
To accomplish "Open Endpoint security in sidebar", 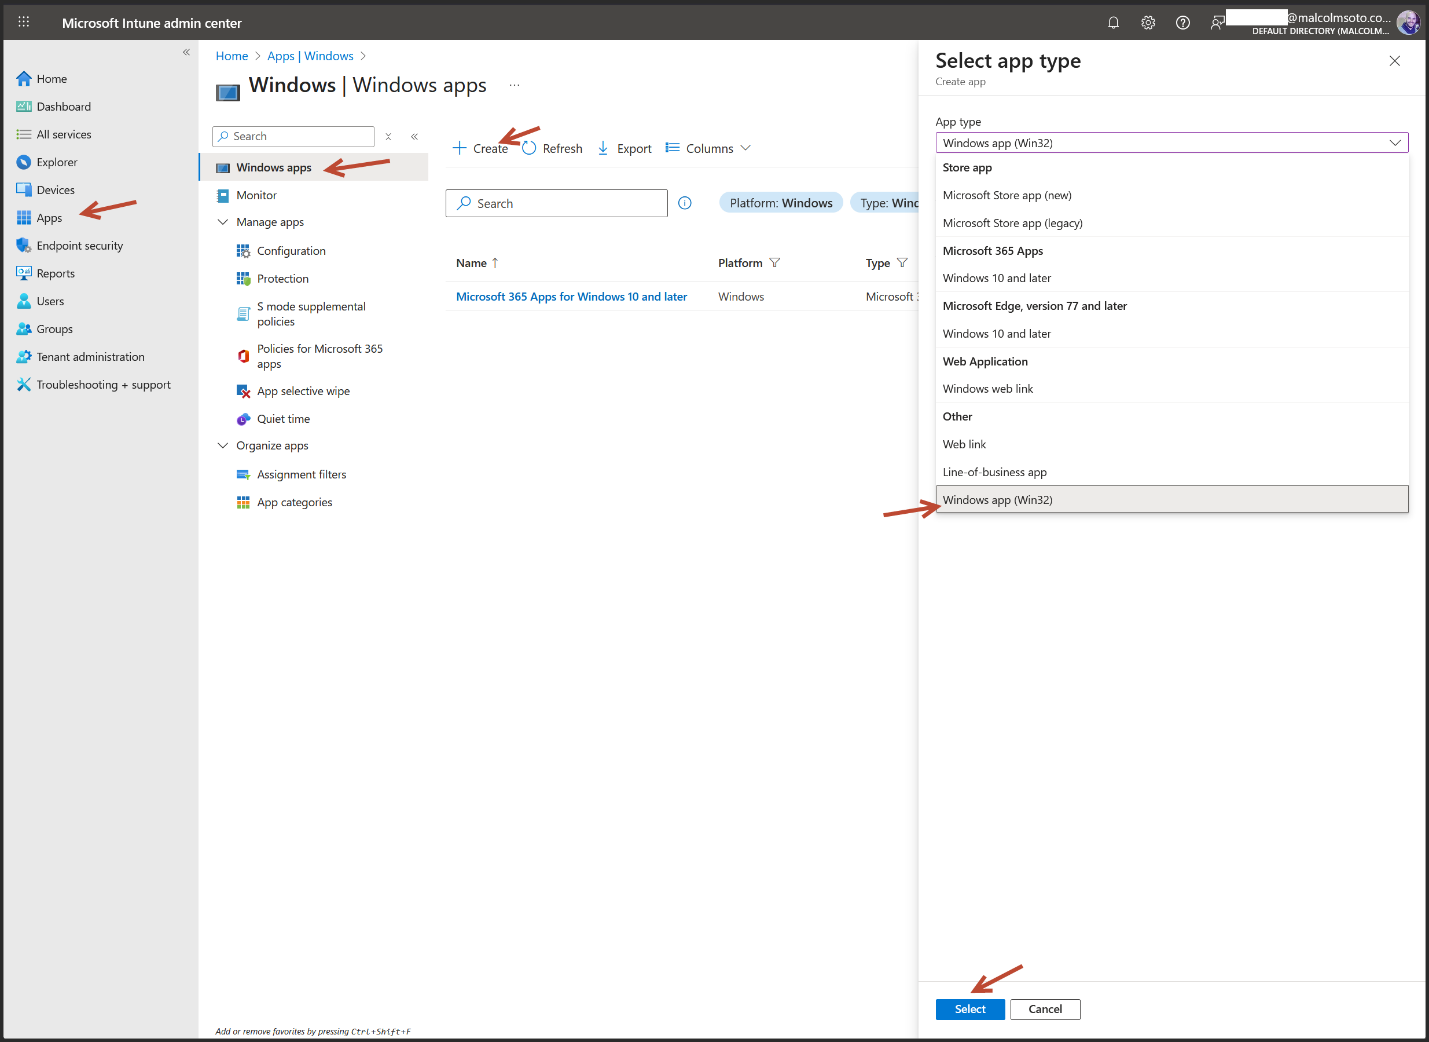I will (79, 246).
